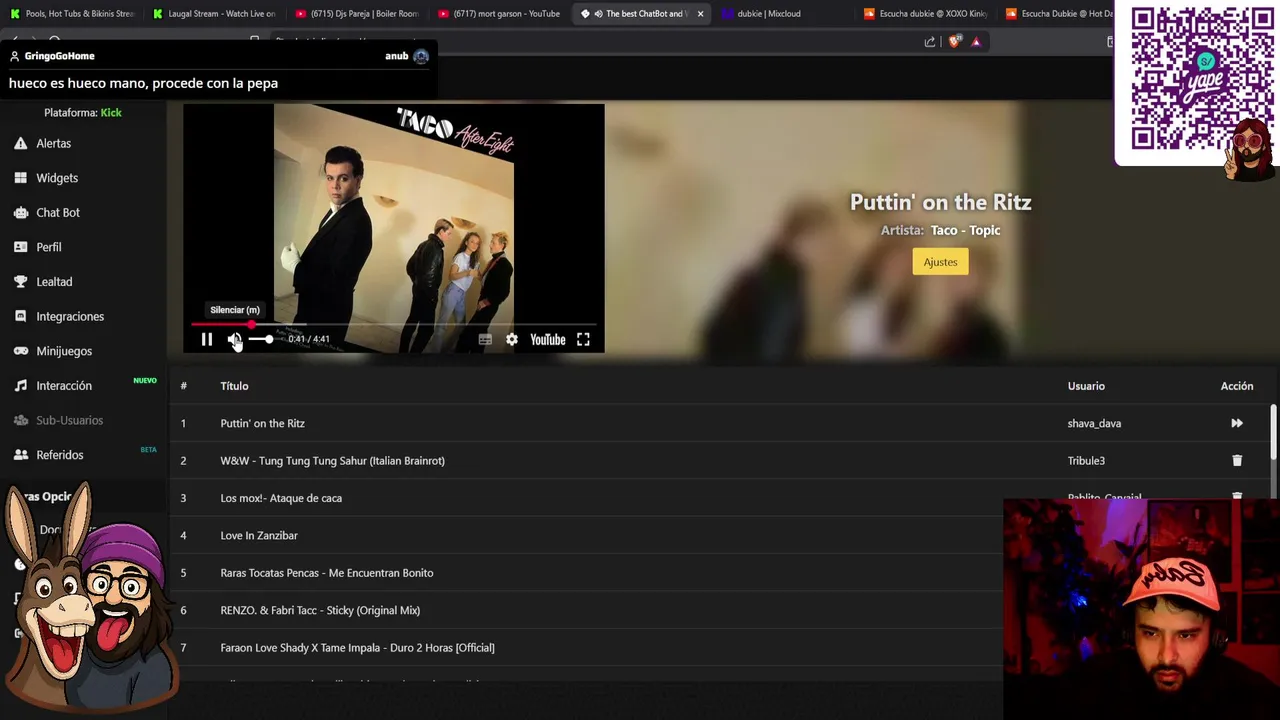This screenshot has height=720, width=1280.
Task: Click the song queue scrollbar
Action: coord(1273,434)
